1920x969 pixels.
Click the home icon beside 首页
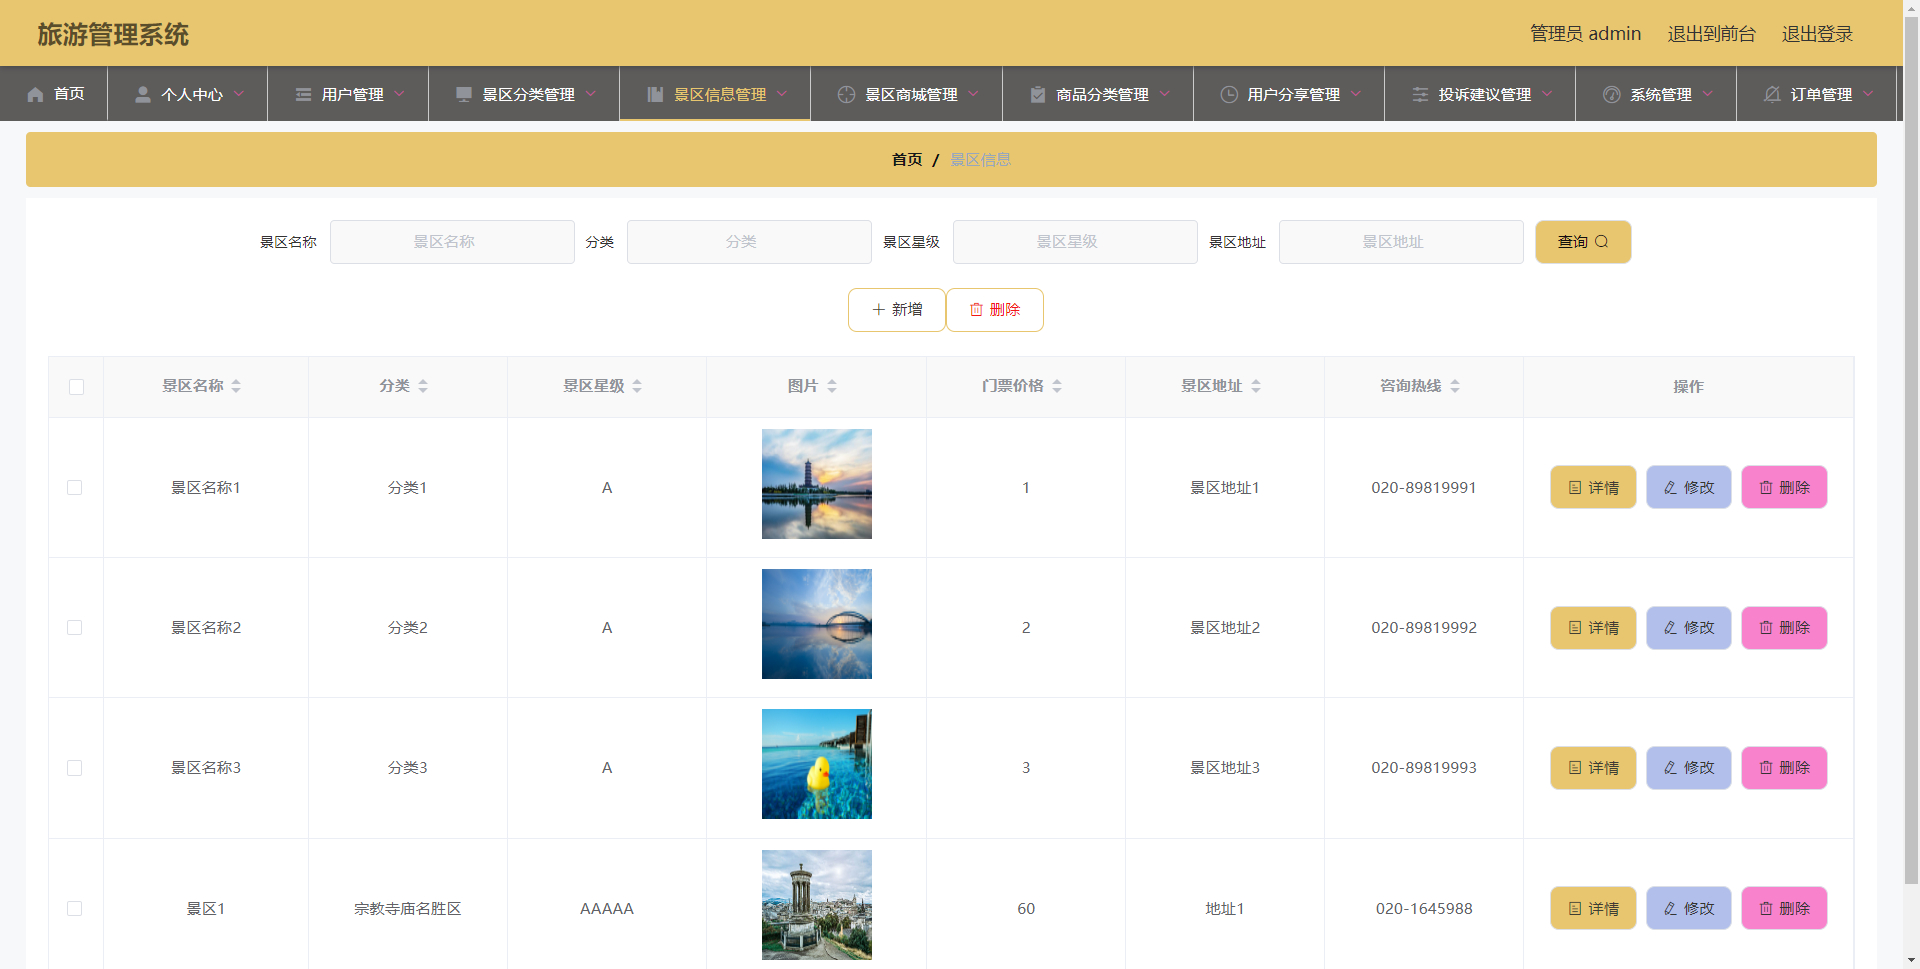[37, 94]
